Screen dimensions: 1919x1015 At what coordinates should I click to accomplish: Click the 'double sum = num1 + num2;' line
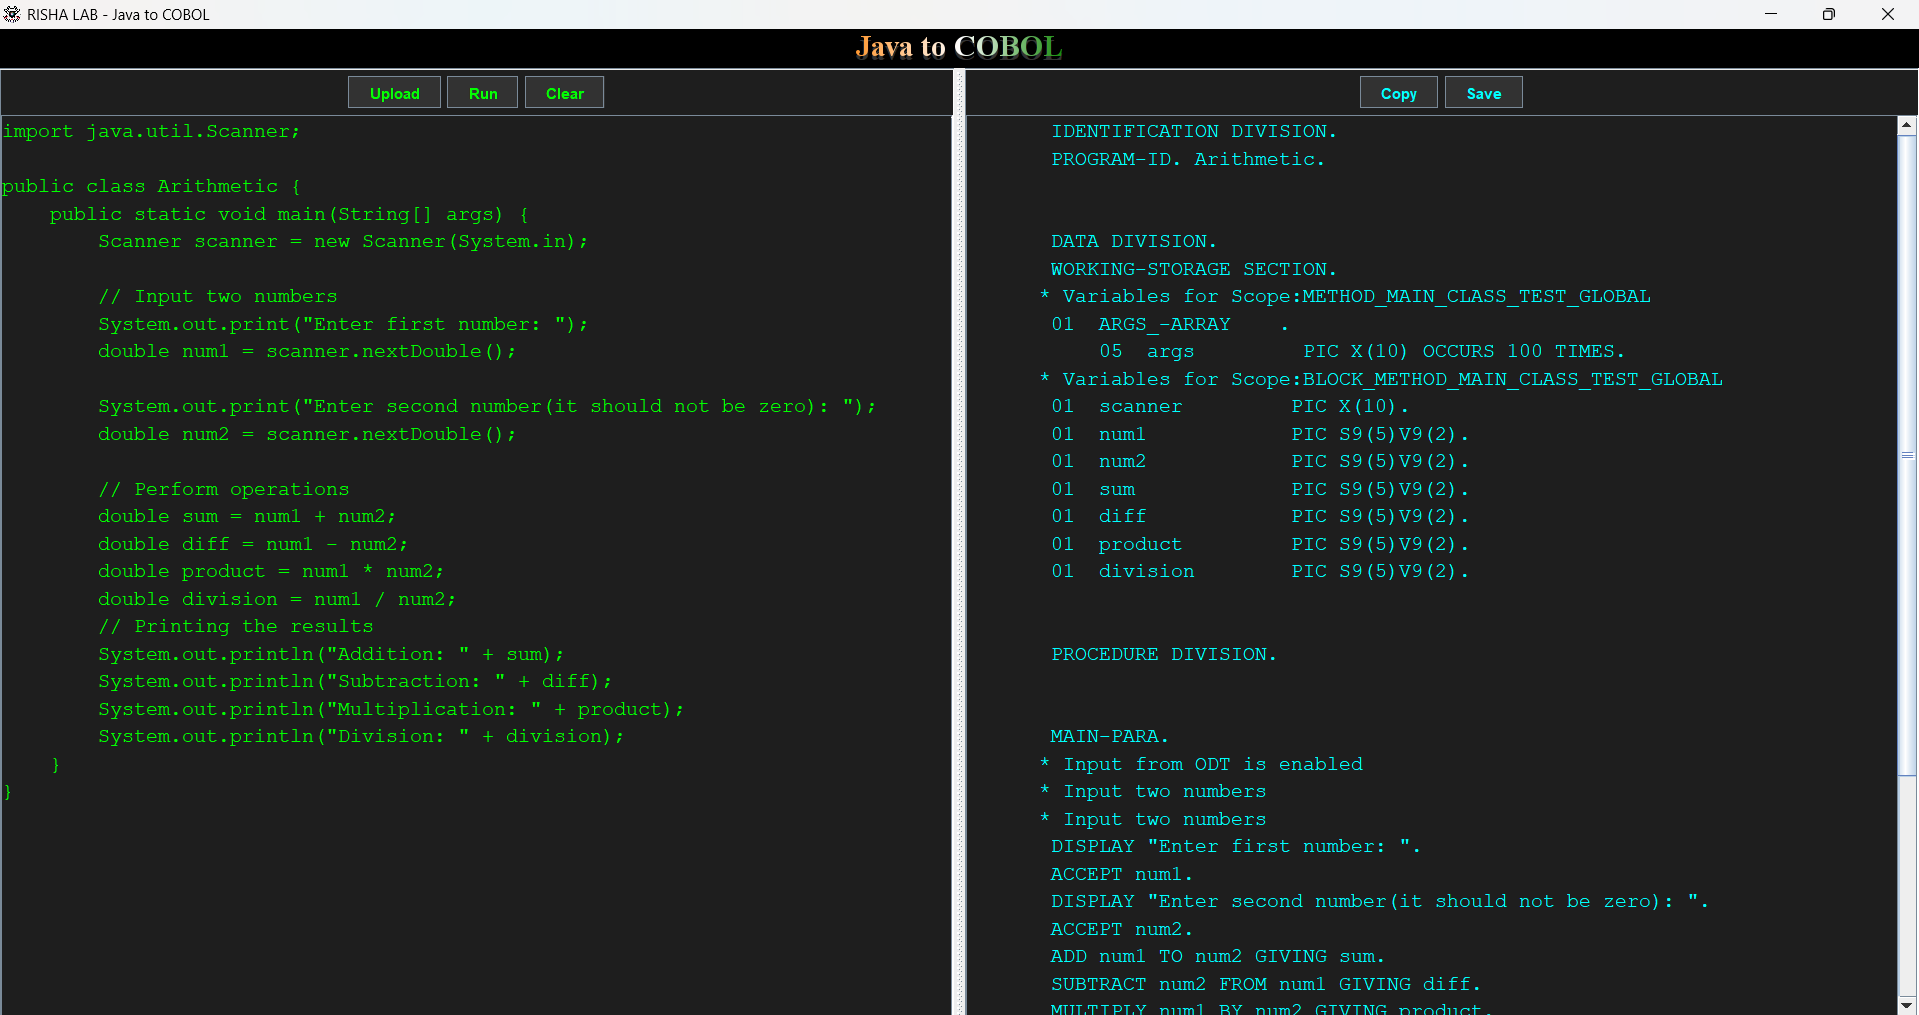coord(247,516)
